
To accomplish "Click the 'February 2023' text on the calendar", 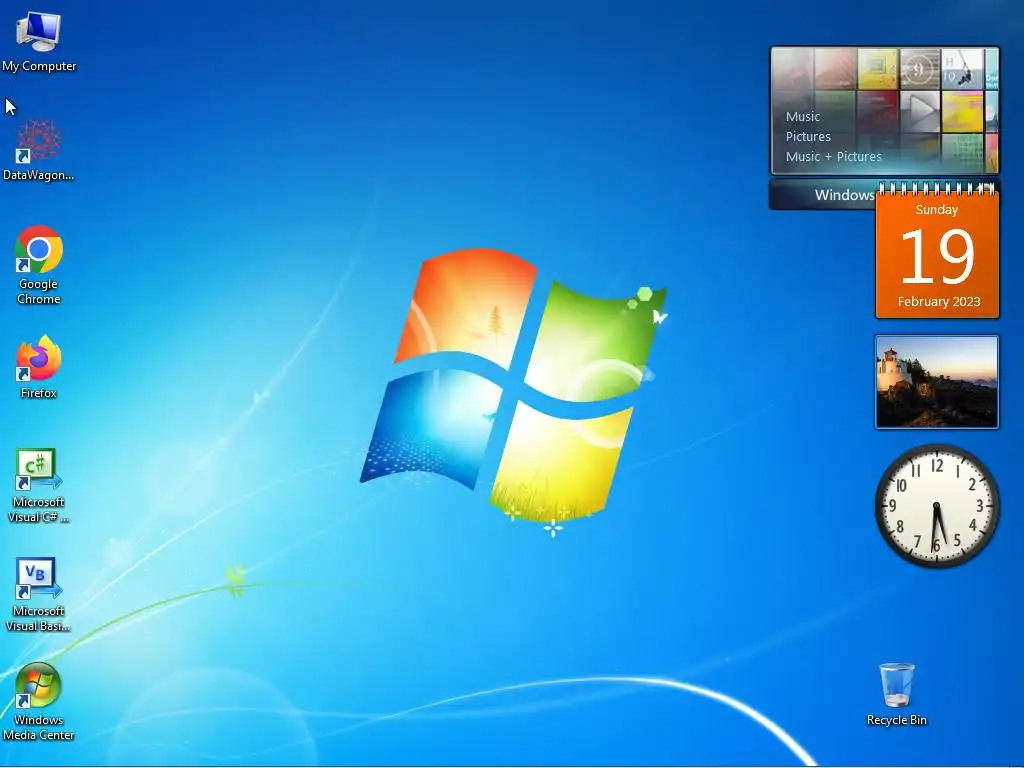I will [x=938, y=302].
